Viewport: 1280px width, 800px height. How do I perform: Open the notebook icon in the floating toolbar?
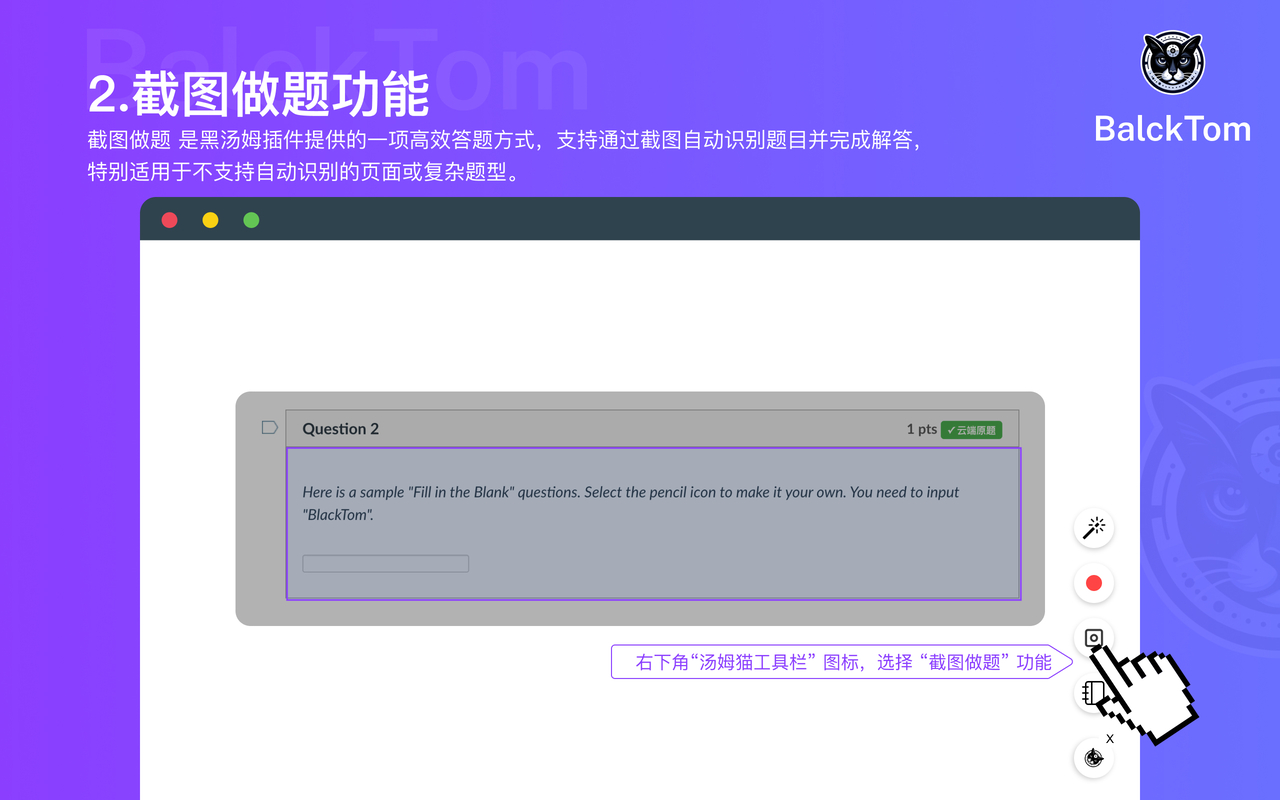(x=1093, y=692)
